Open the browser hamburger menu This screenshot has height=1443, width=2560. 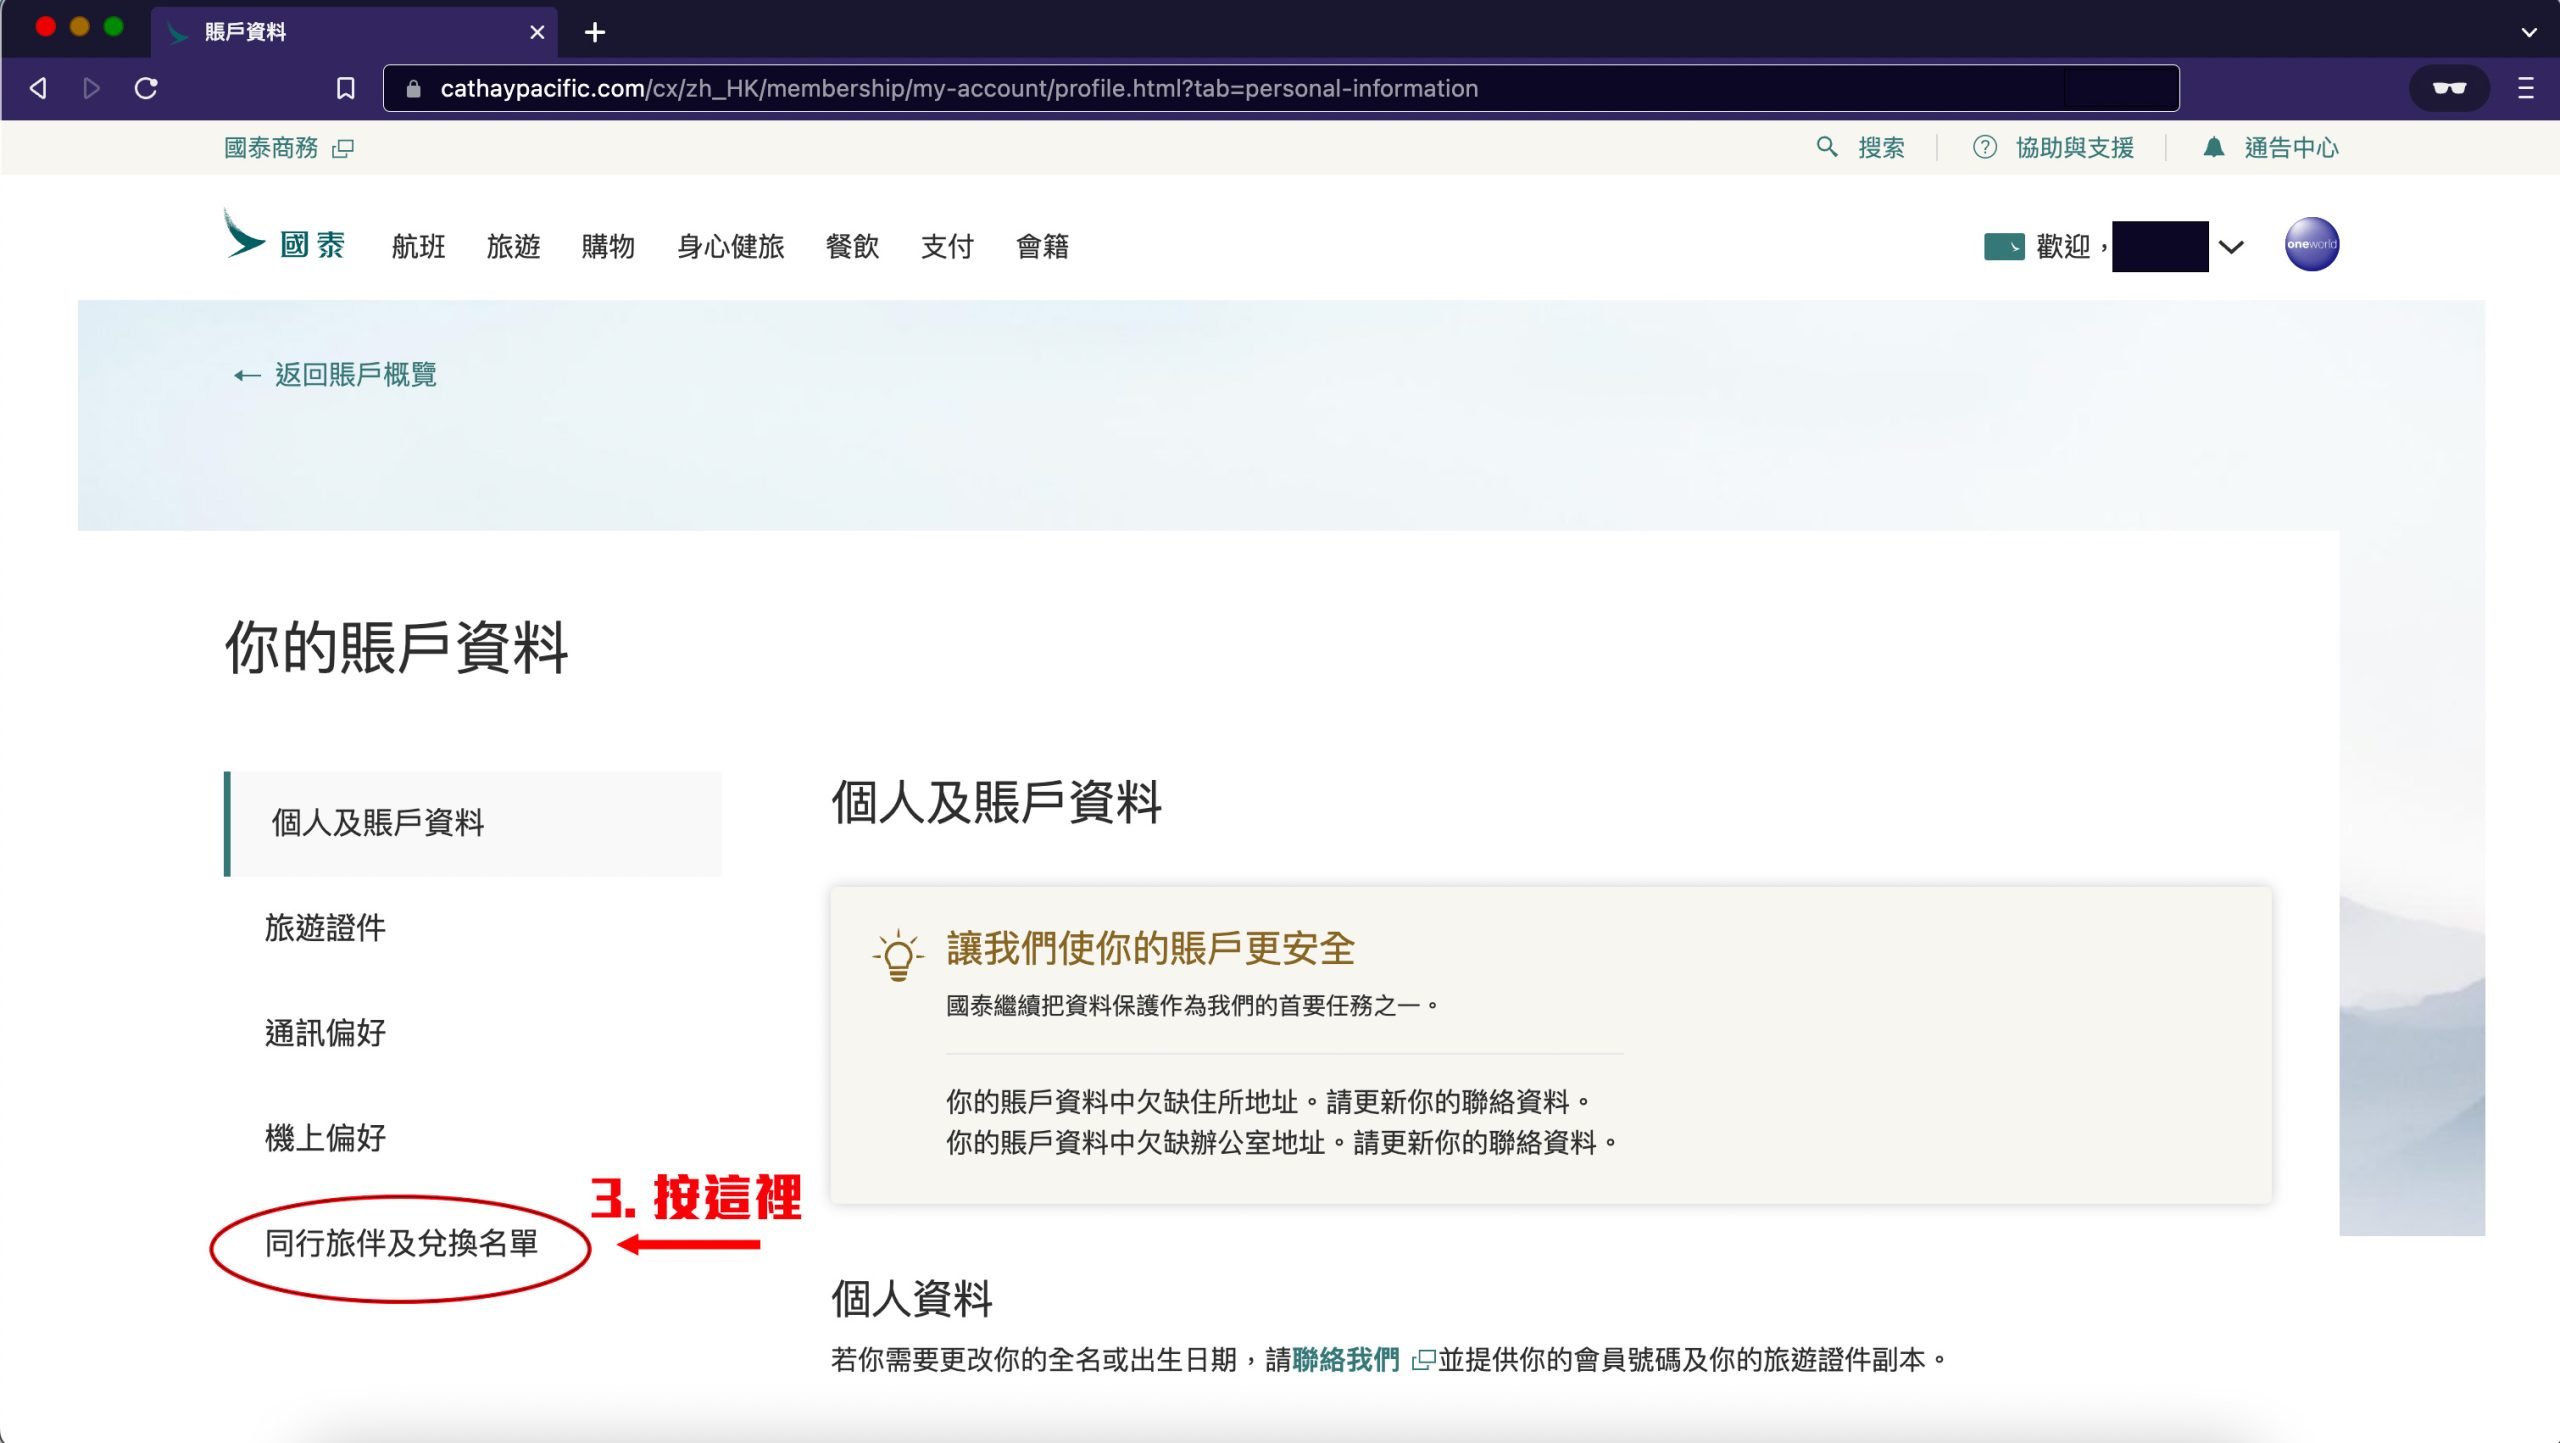2525,88
